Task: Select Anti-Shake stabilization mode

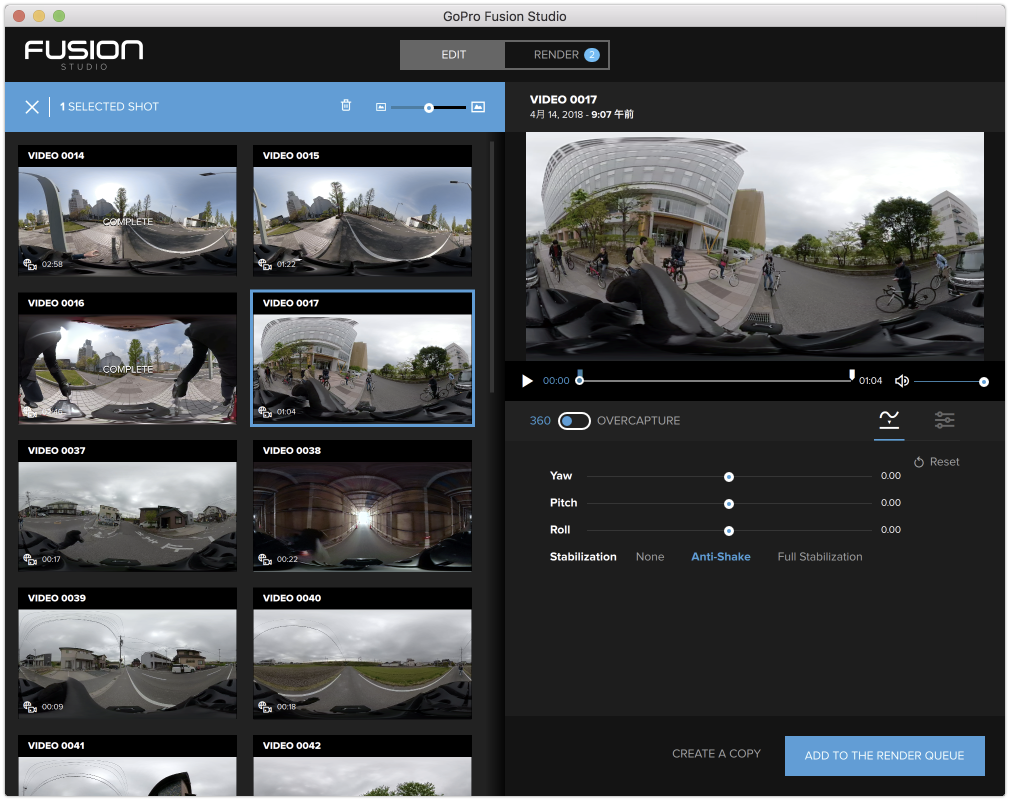Action: click(720, 557)
